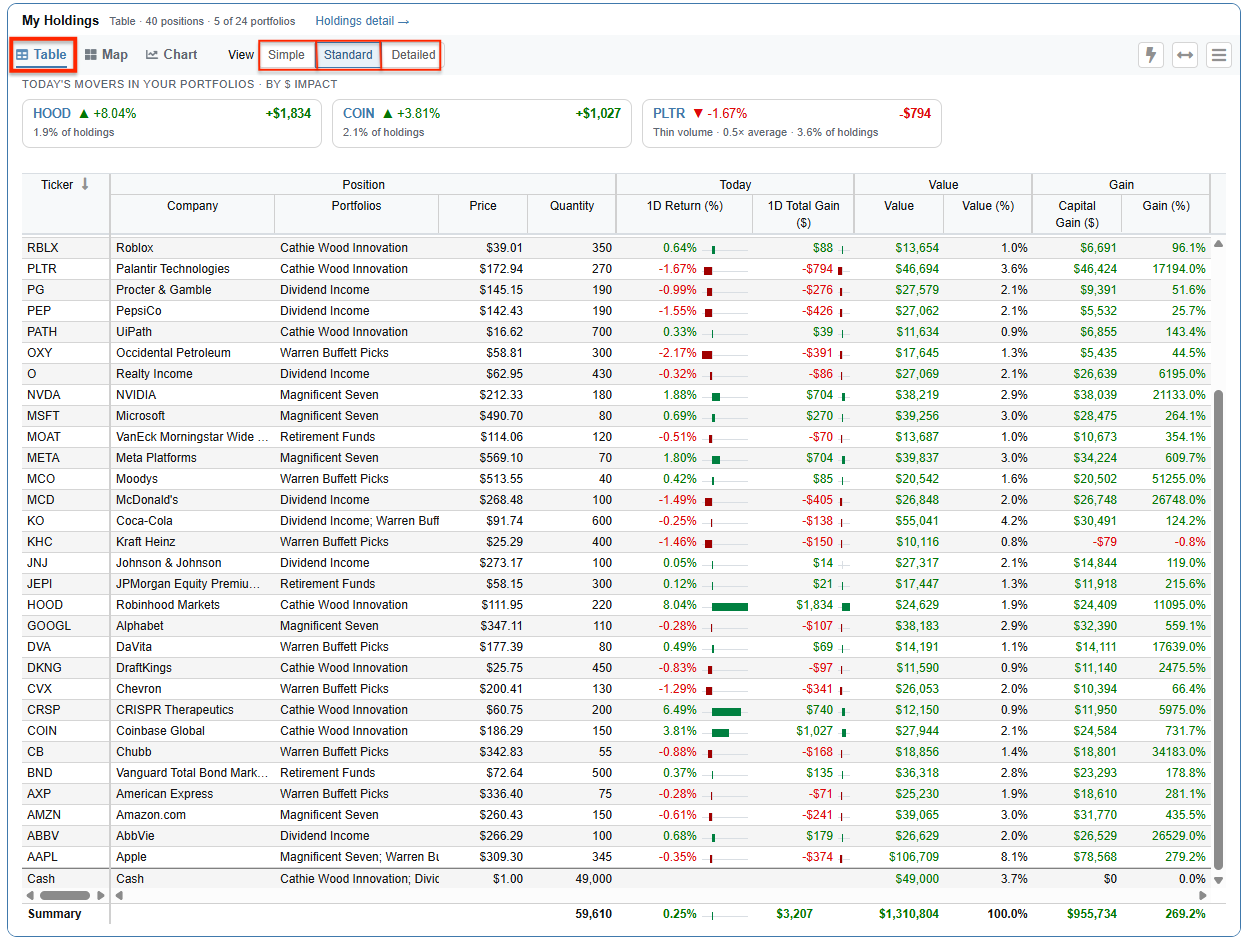
Task: Click the horizontal scrollbar thumb
Action: pyautogui.click(x=65, y=896)
